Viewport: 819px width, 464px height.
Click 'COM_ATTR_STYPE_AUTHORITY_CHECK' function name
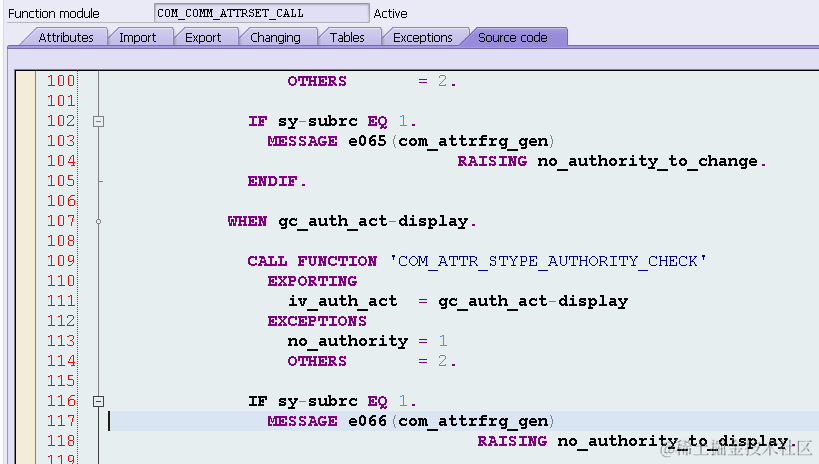click(548, 261)
